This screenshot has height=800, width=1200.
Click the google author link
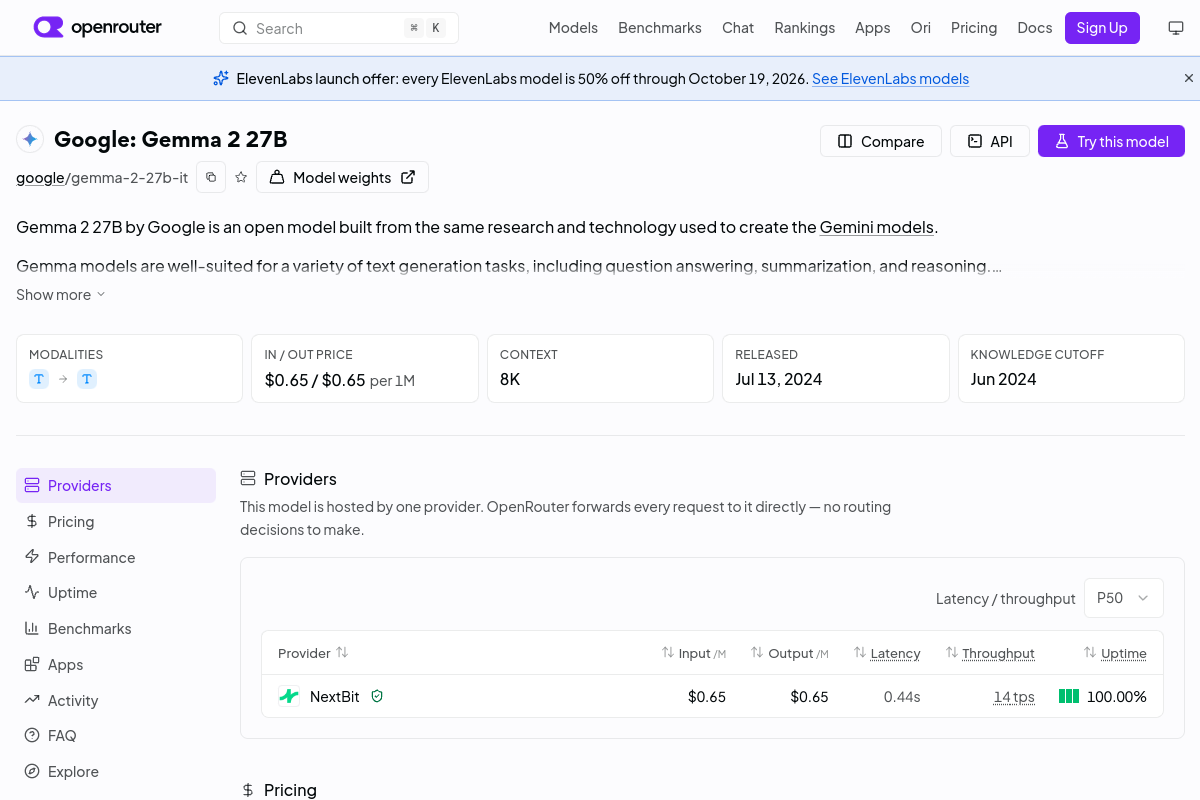pos(40,178)
